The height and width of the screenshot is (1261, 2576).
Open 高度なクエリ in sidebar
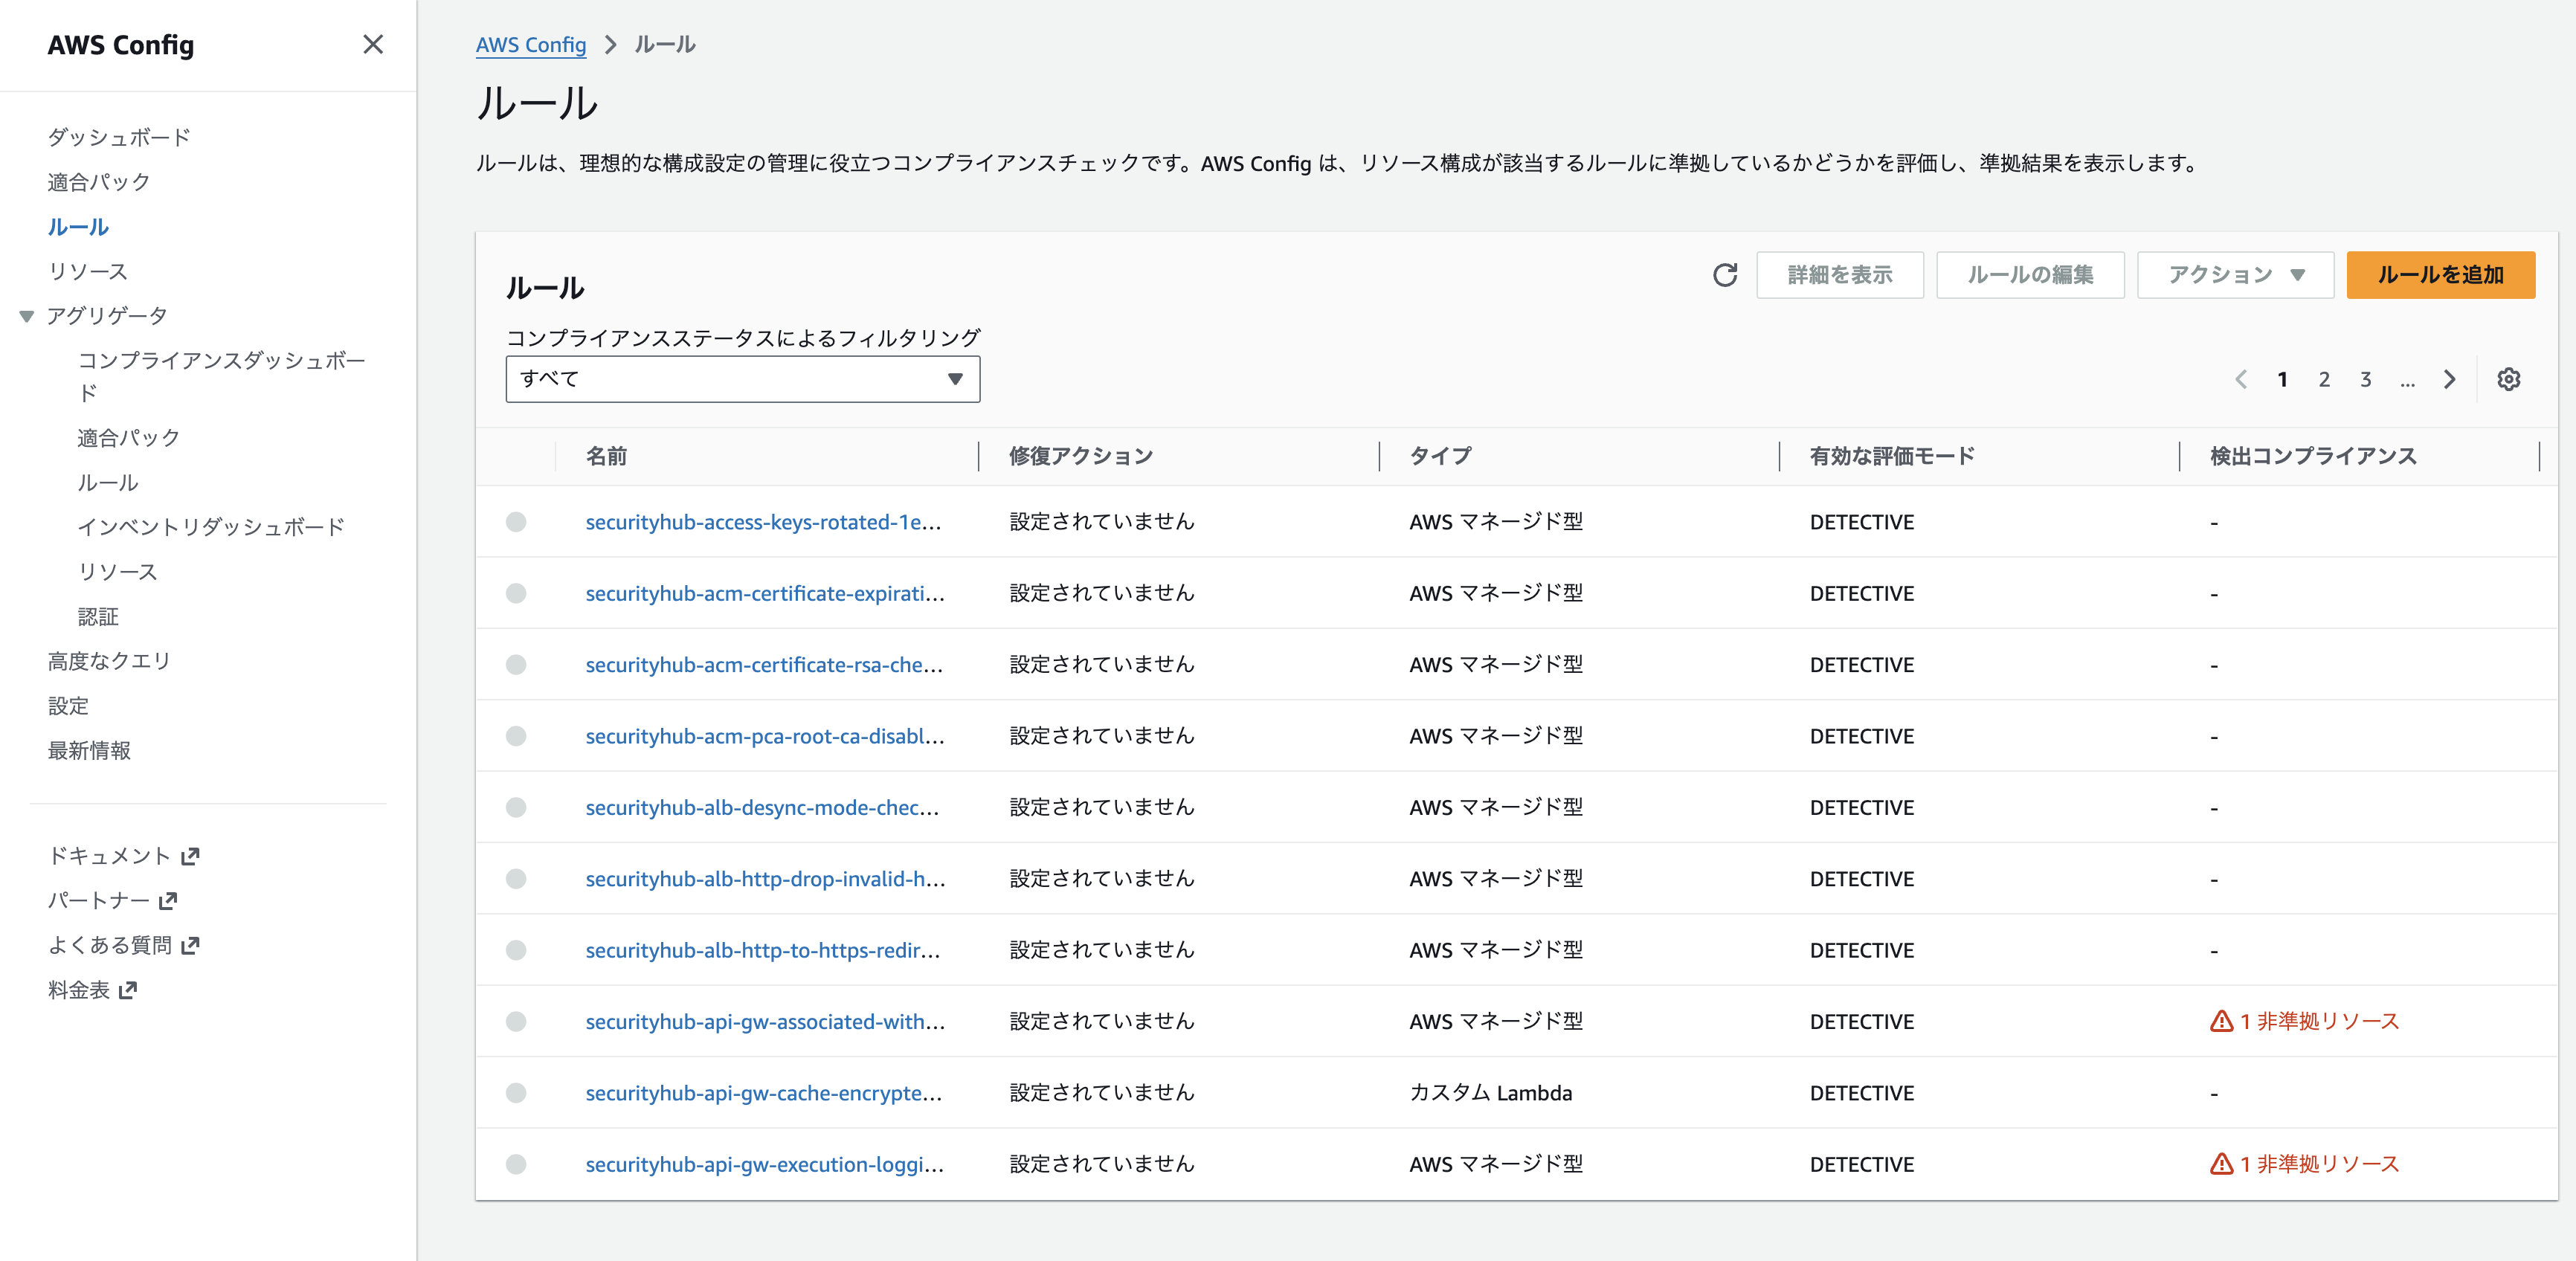tap(109, 661)
